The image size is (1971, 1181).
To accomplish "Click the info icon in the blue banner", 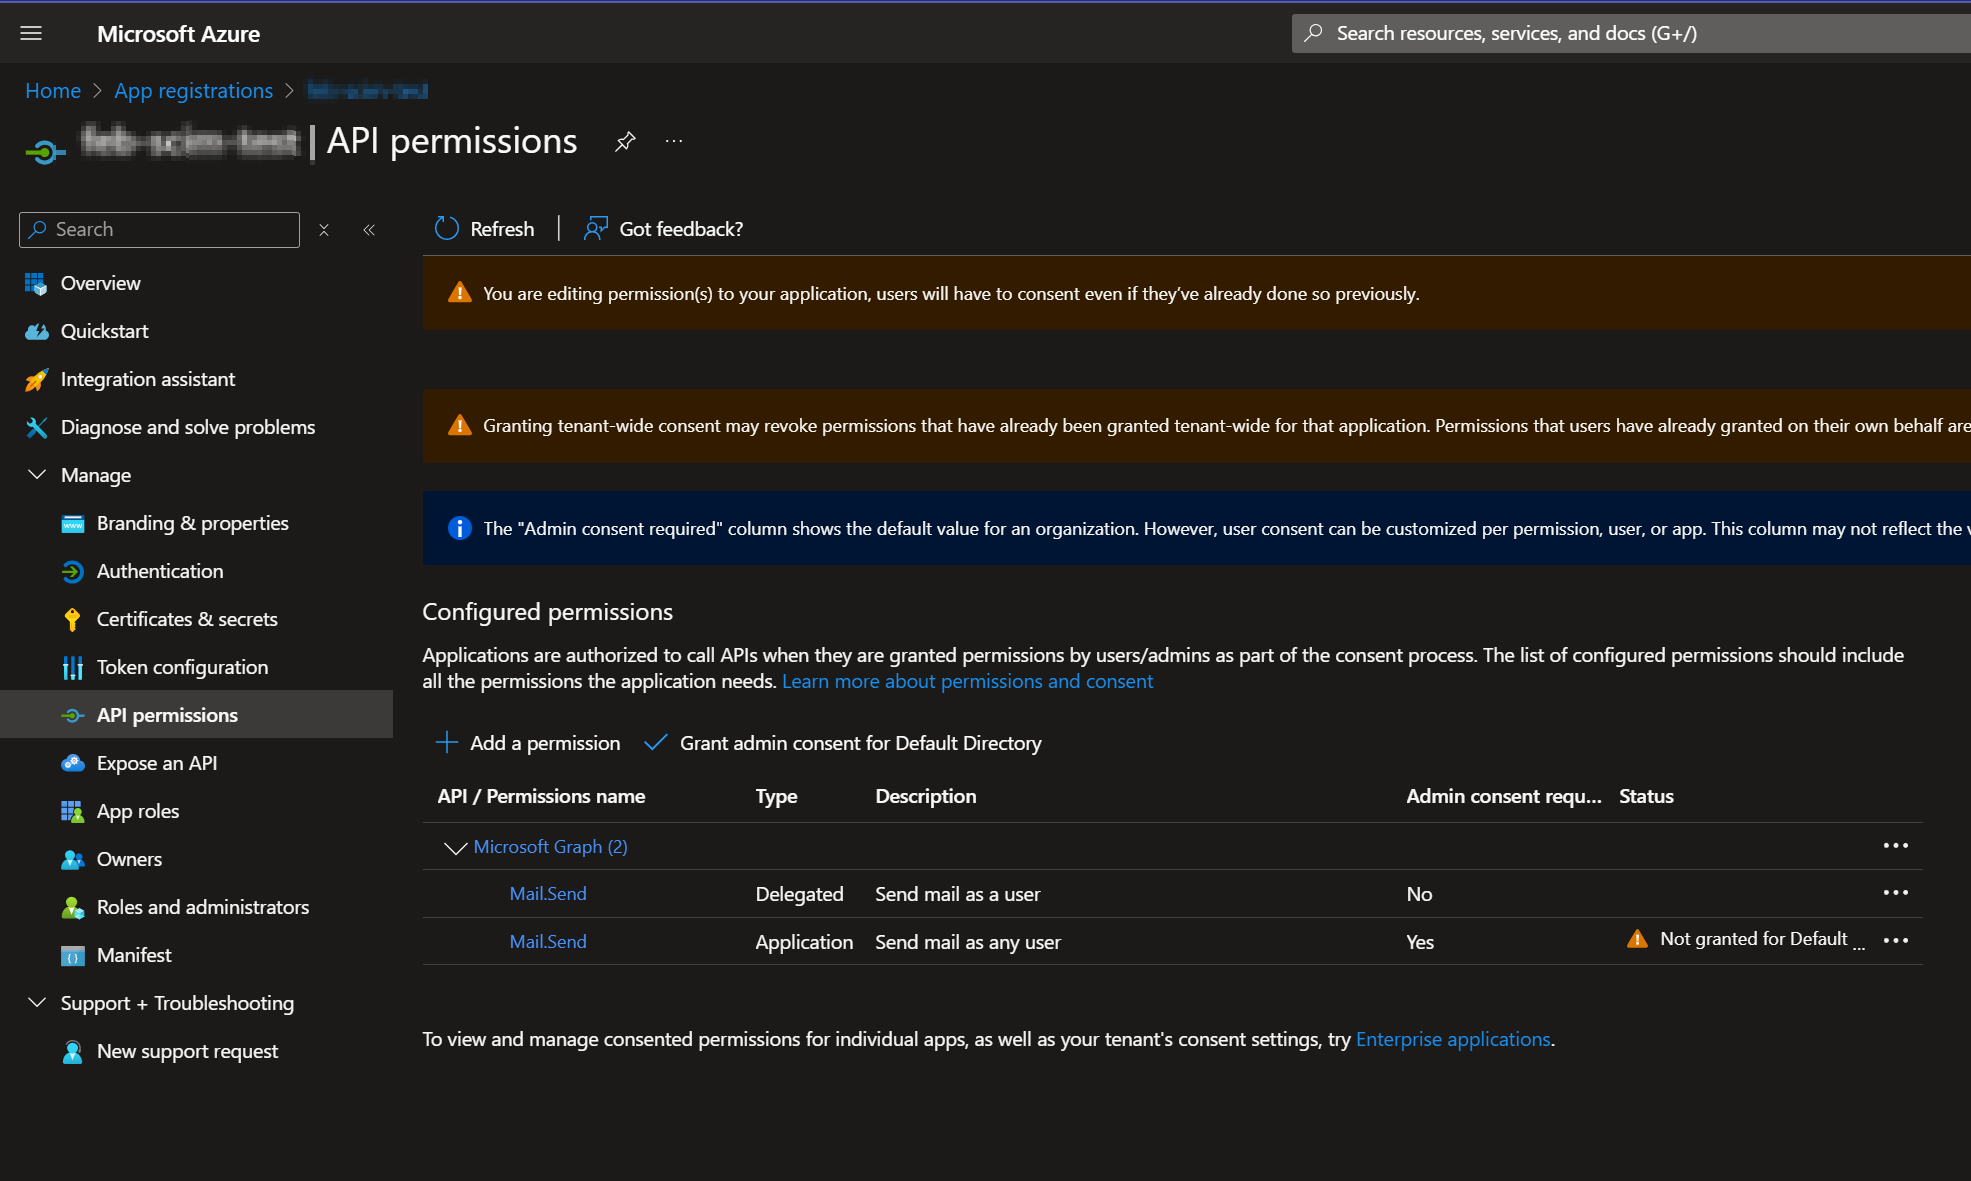I will [459, 528].
